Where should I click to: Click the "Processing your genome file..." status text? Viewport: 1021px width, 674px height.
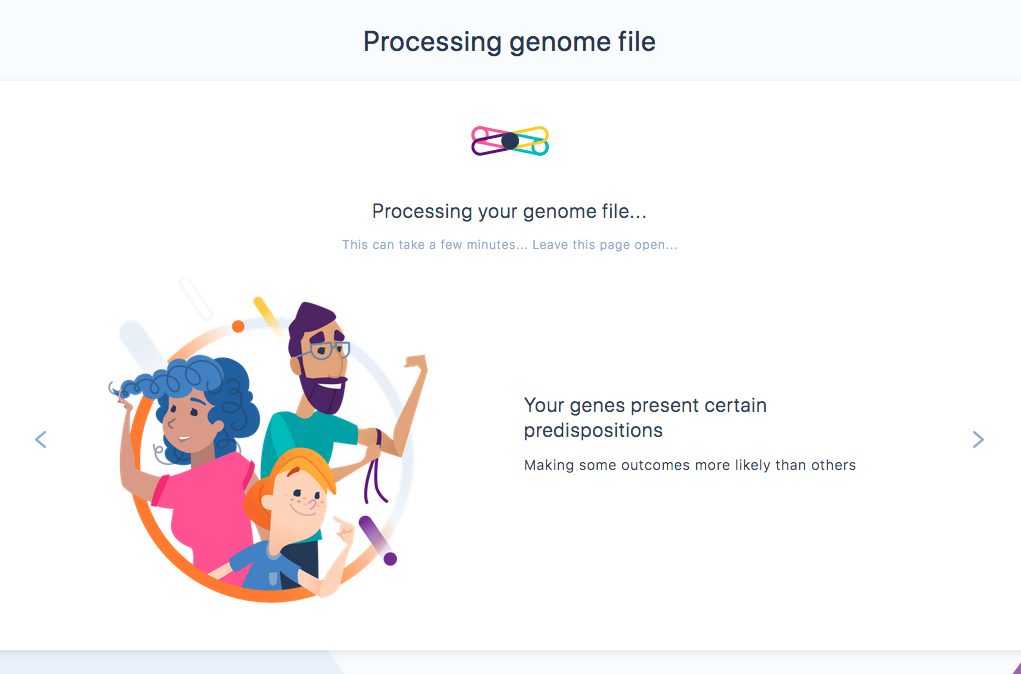[509, 211]
